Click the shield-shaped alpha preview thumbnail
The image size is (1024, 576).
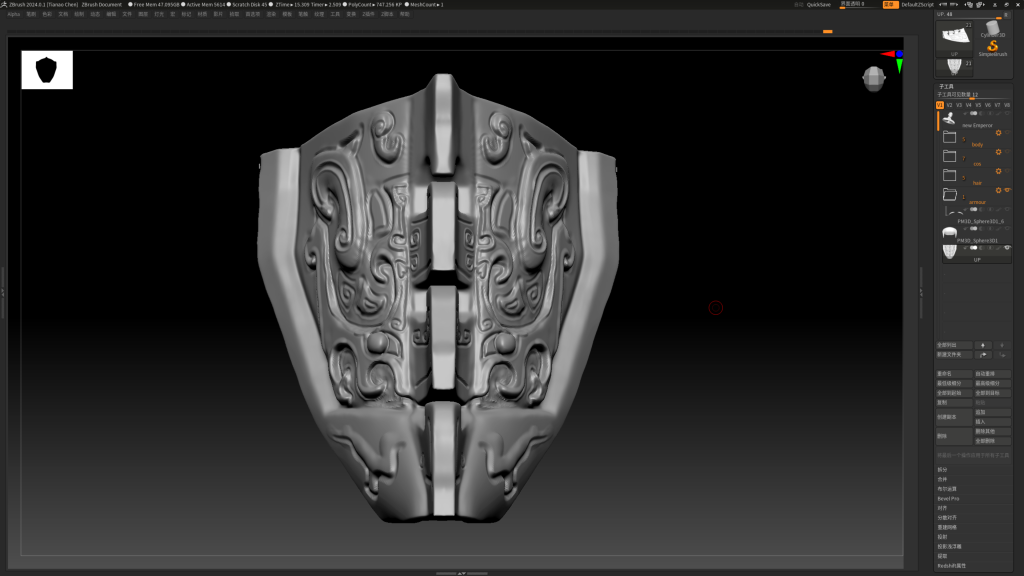[47, 70]
